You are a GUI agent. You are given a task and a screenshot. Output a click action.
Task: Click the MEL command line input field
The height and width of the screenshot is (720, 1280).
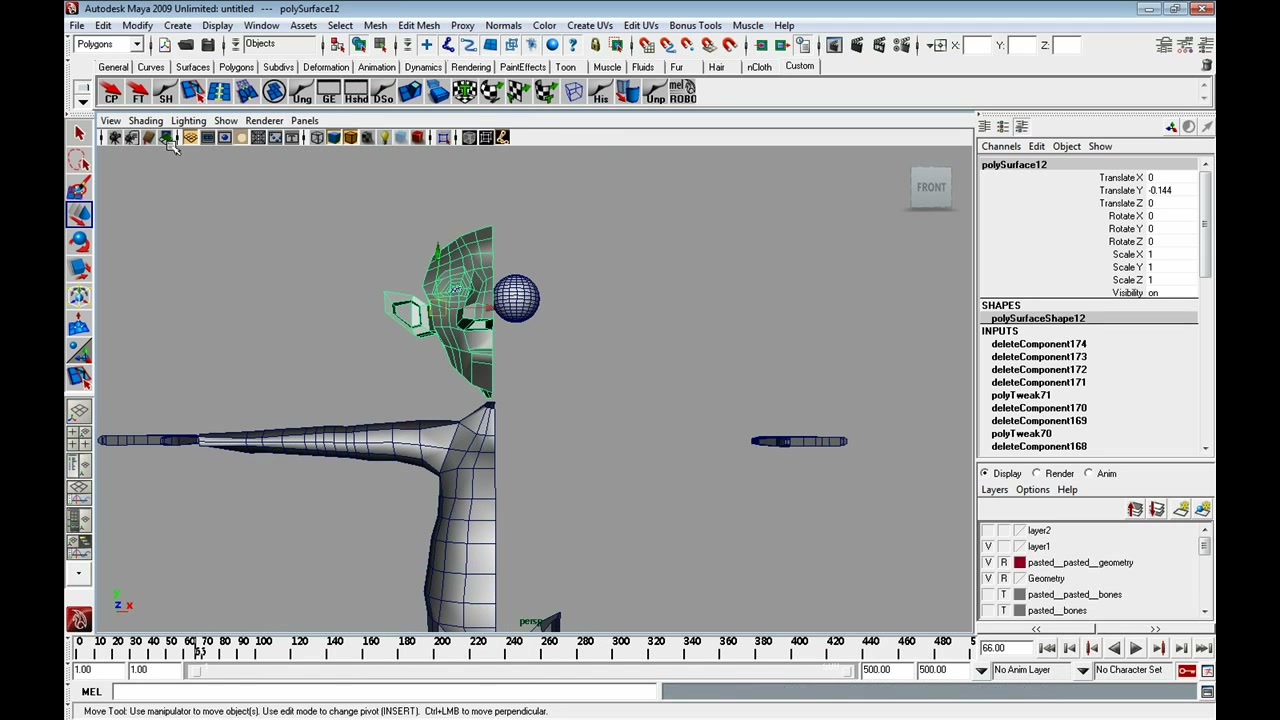tap(385, 692)
